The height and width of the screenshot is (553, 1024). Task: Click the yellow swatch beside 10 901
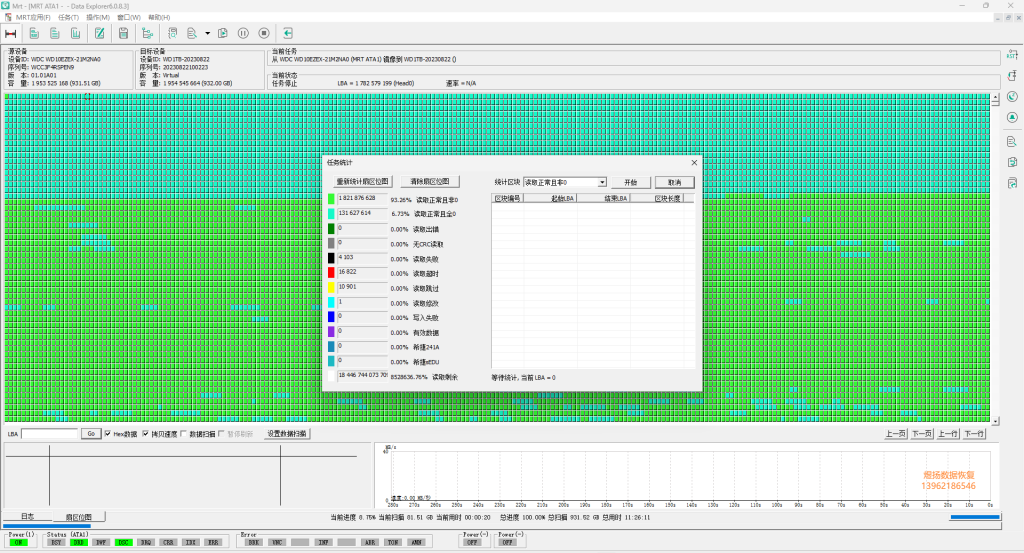point(331,288)
